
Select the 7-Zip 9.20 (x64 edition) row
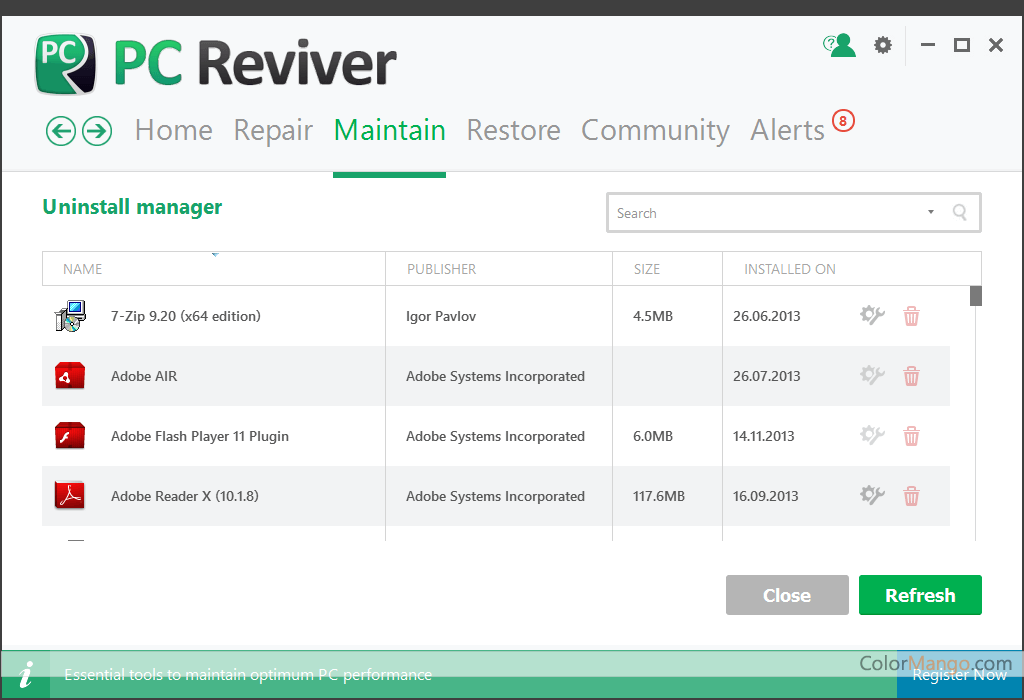[496, 316]
